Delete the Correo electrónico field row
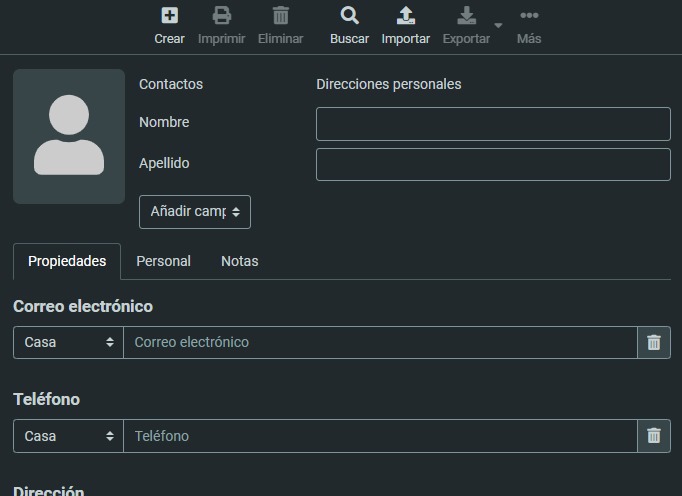 tap(654, 342)
